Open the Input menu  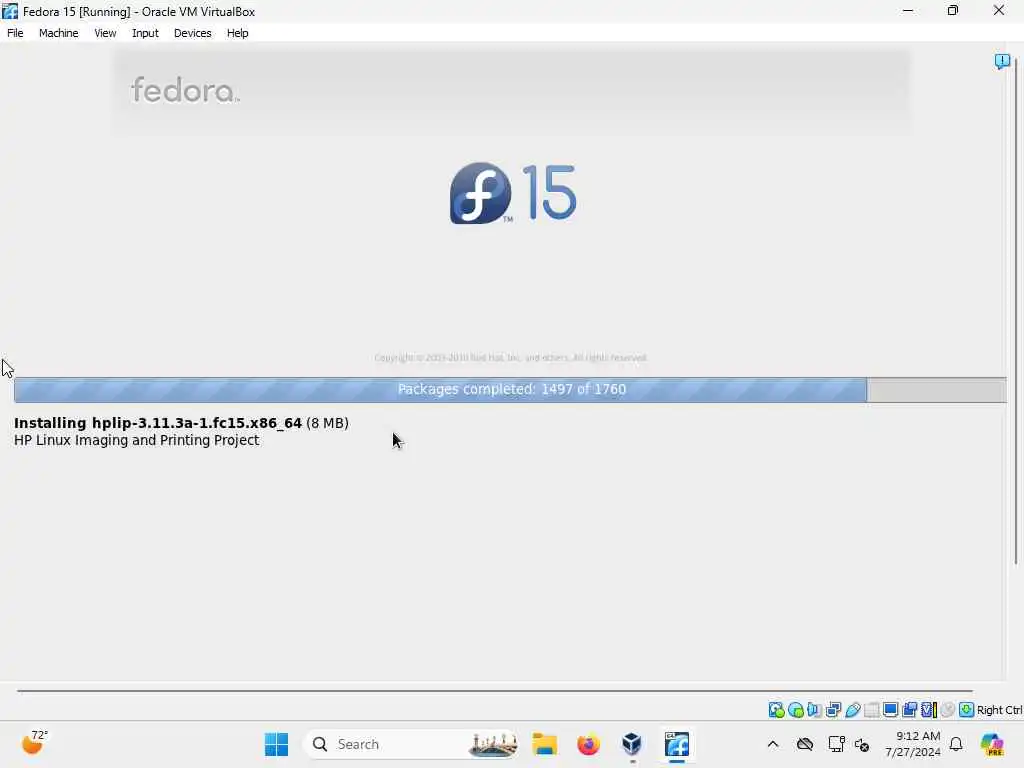(x=145, y=33)
